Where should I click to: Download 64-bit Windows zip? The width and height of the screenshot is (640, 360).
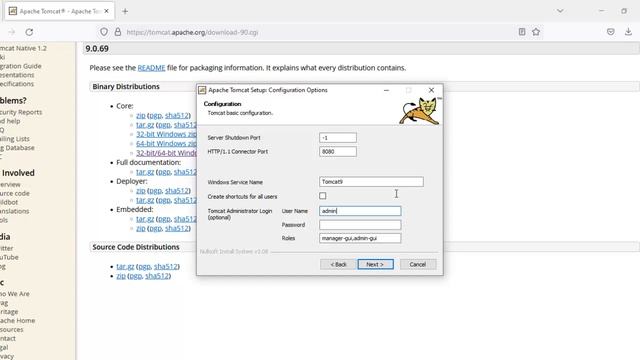pyautogui.click(x=166, y=144)
